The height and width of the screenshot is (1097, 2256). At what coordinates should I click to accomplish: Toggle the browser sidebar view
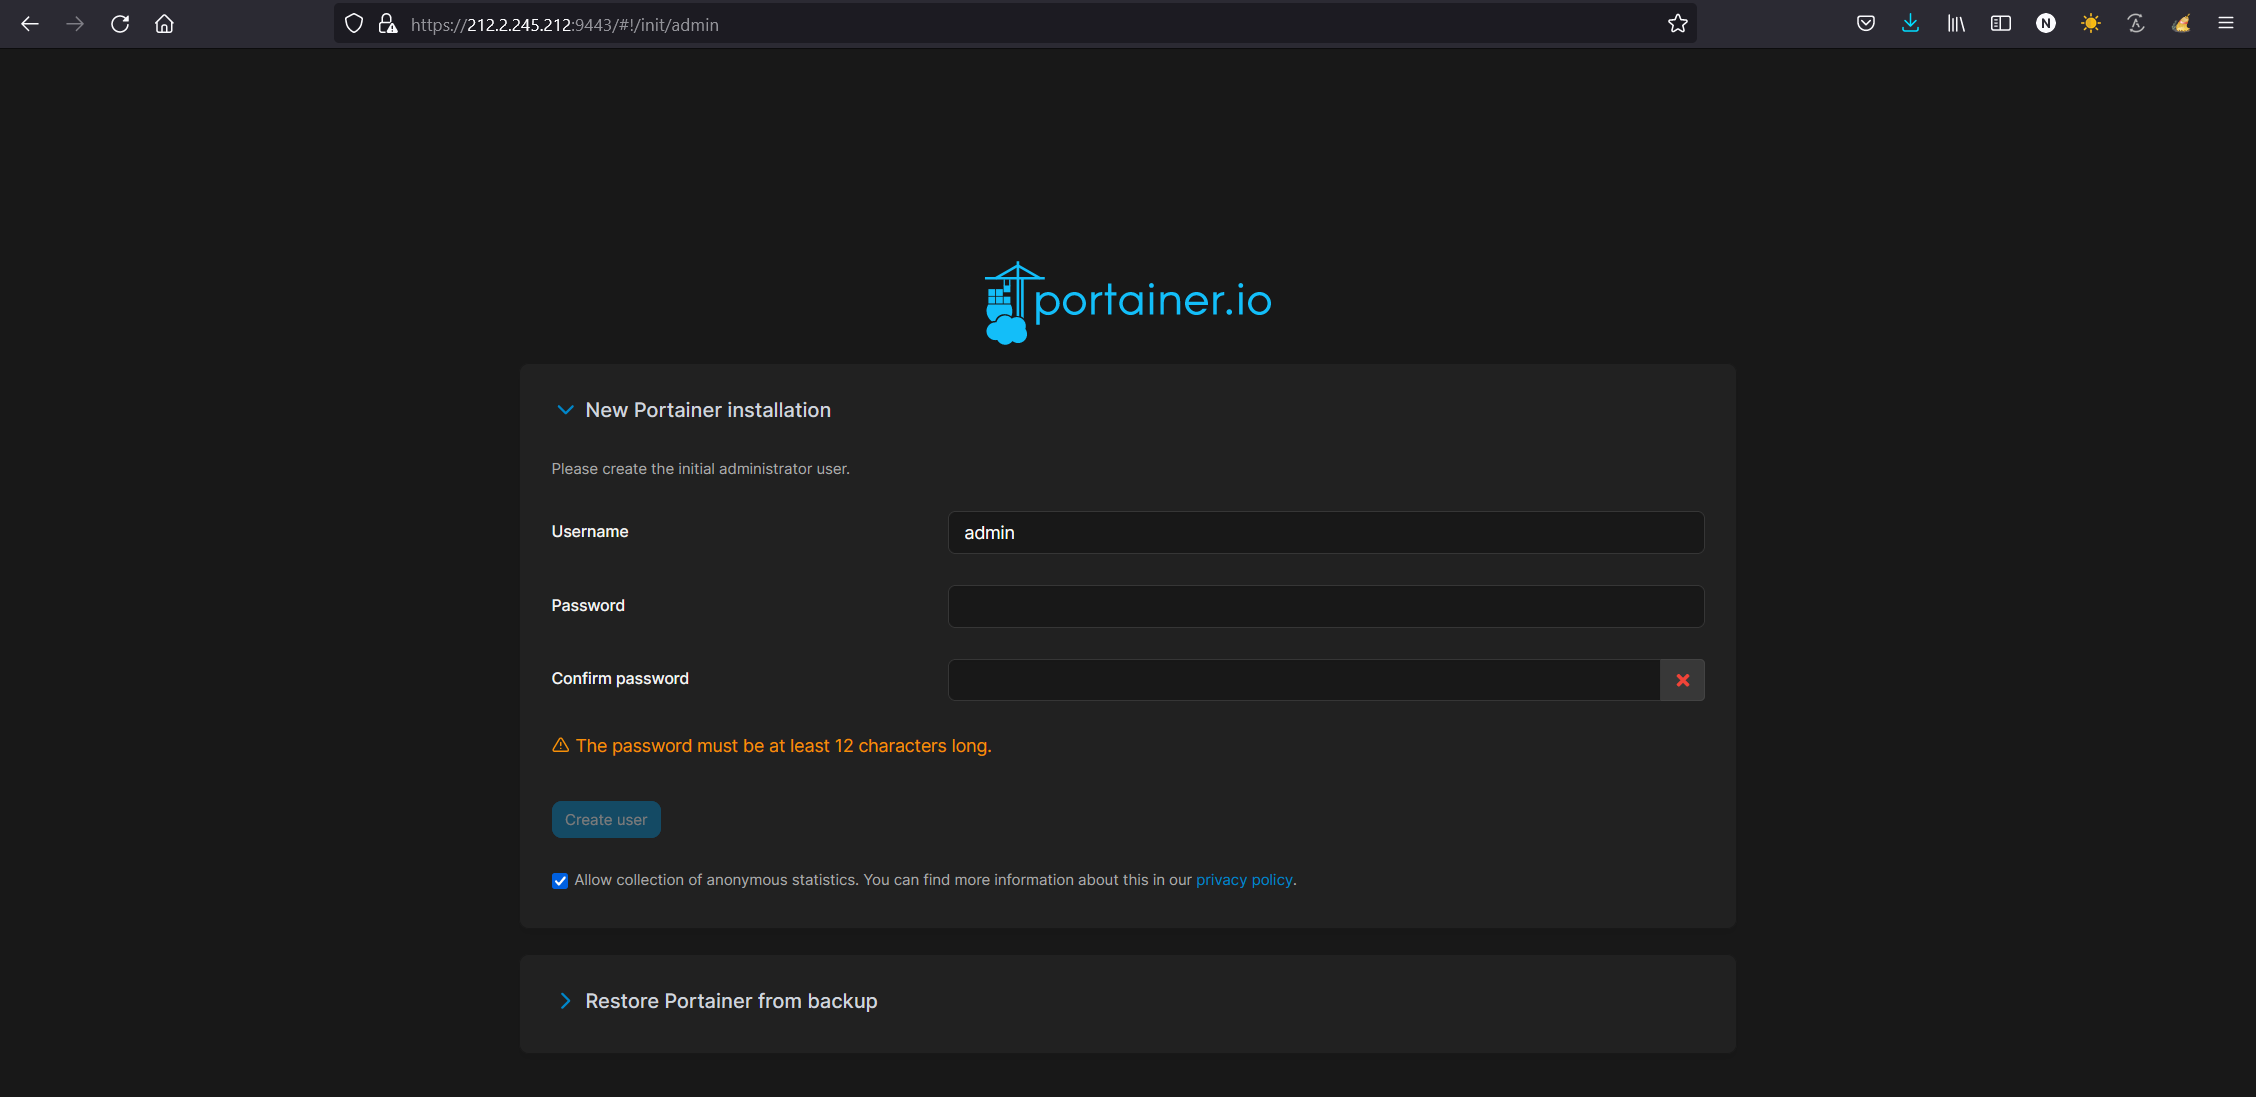tap(2001, 24)
